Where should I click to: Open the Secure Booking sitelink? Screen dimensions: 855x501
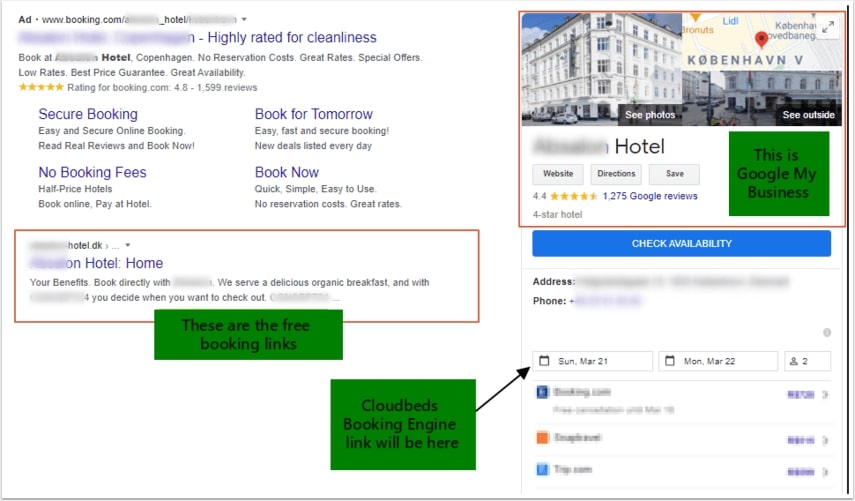(88, 114)
